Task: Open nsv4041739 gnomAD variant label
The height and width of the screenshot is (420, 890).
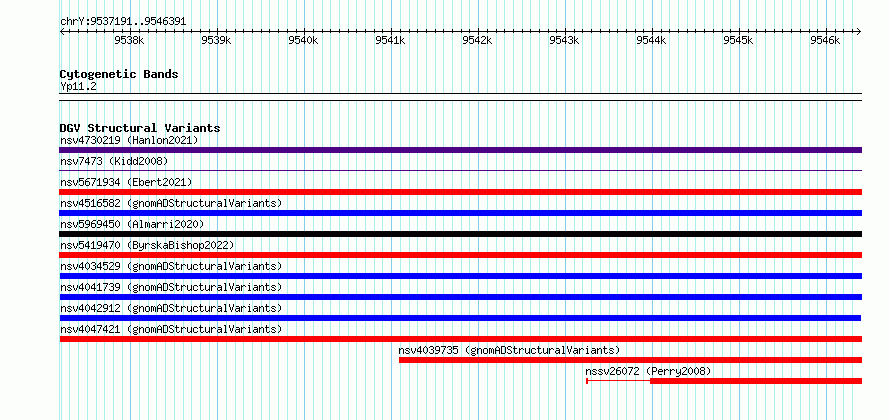Action: (171, 287)
